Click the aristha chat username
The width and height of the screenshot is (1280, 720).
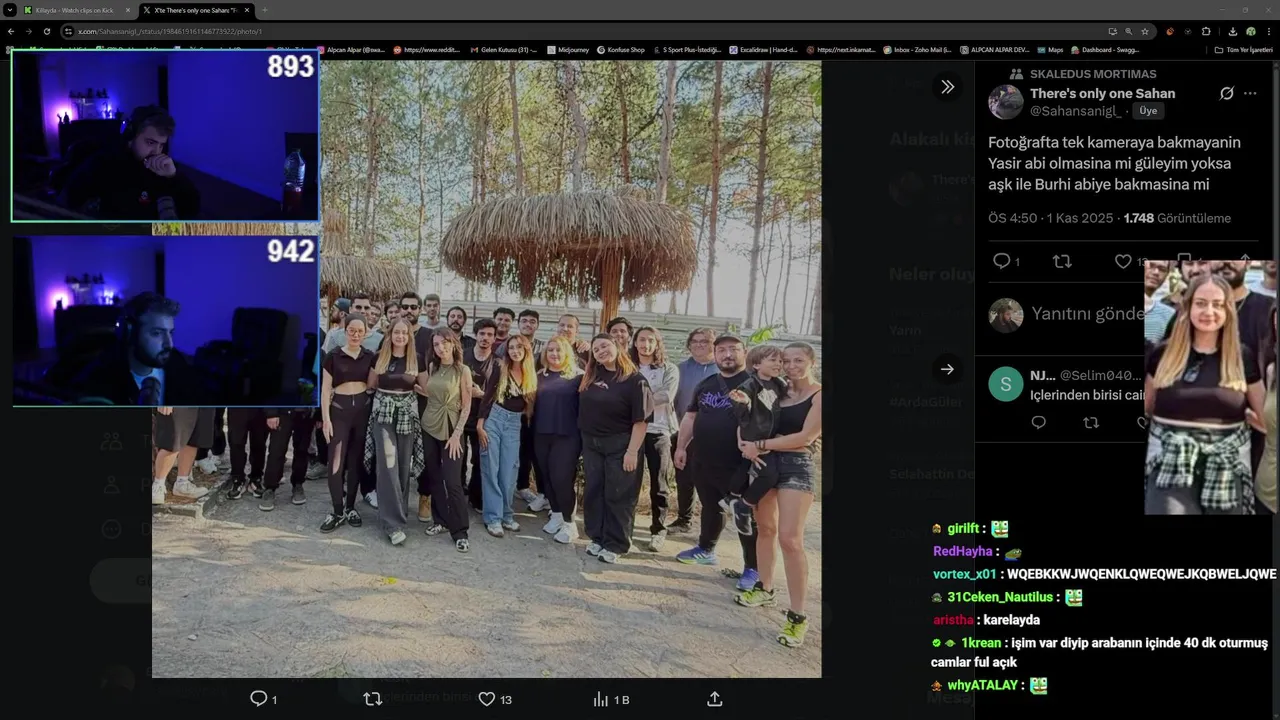(x=953, y=620)
